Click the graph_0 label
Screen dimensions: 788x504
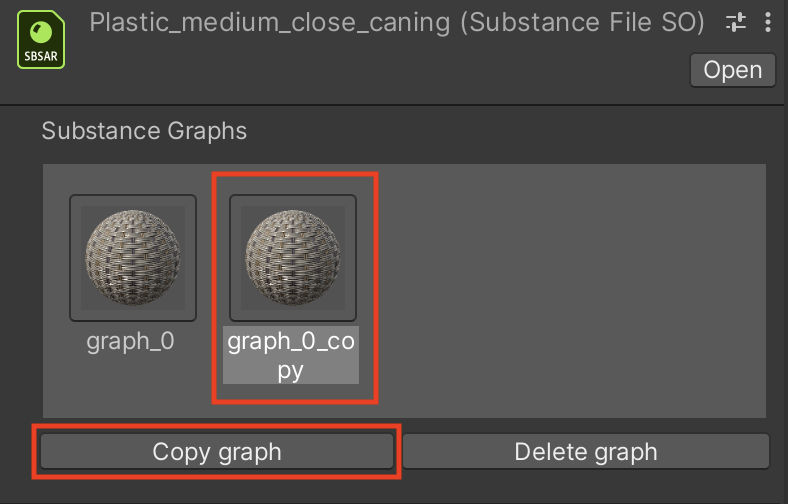(x=130, y=341)
